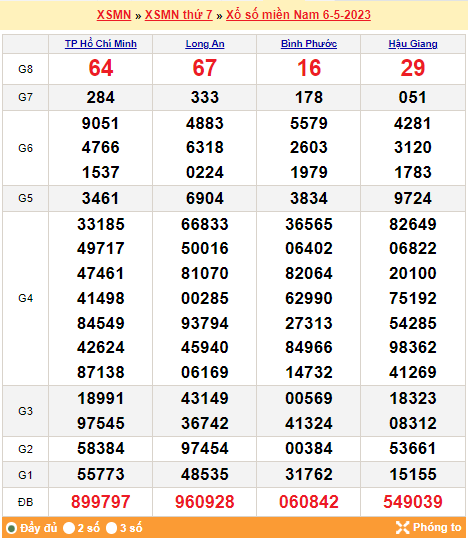Image resolution: width=468 pixels, height=540 pixels.
Task: Click the Phóng to expand icon
Action: point(402,527)
